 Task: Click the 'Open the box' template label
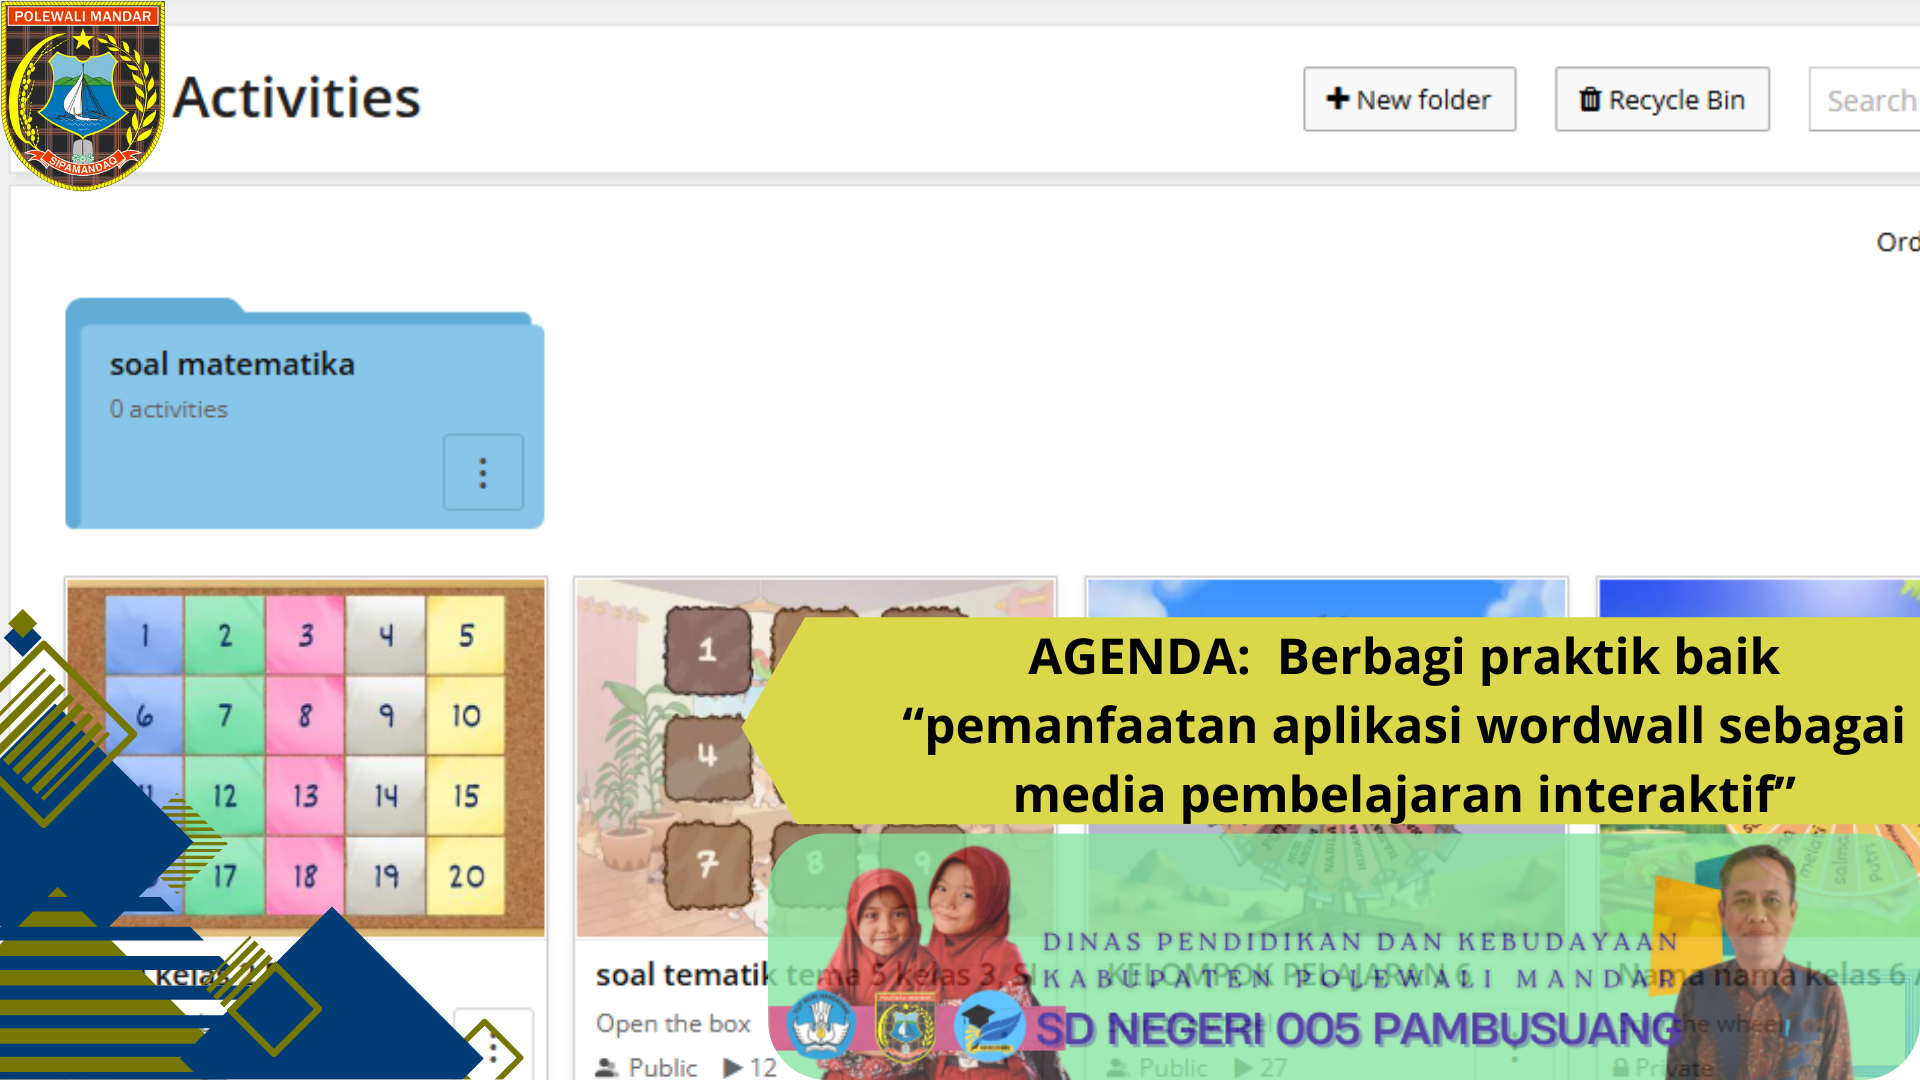click(673, 1023)
